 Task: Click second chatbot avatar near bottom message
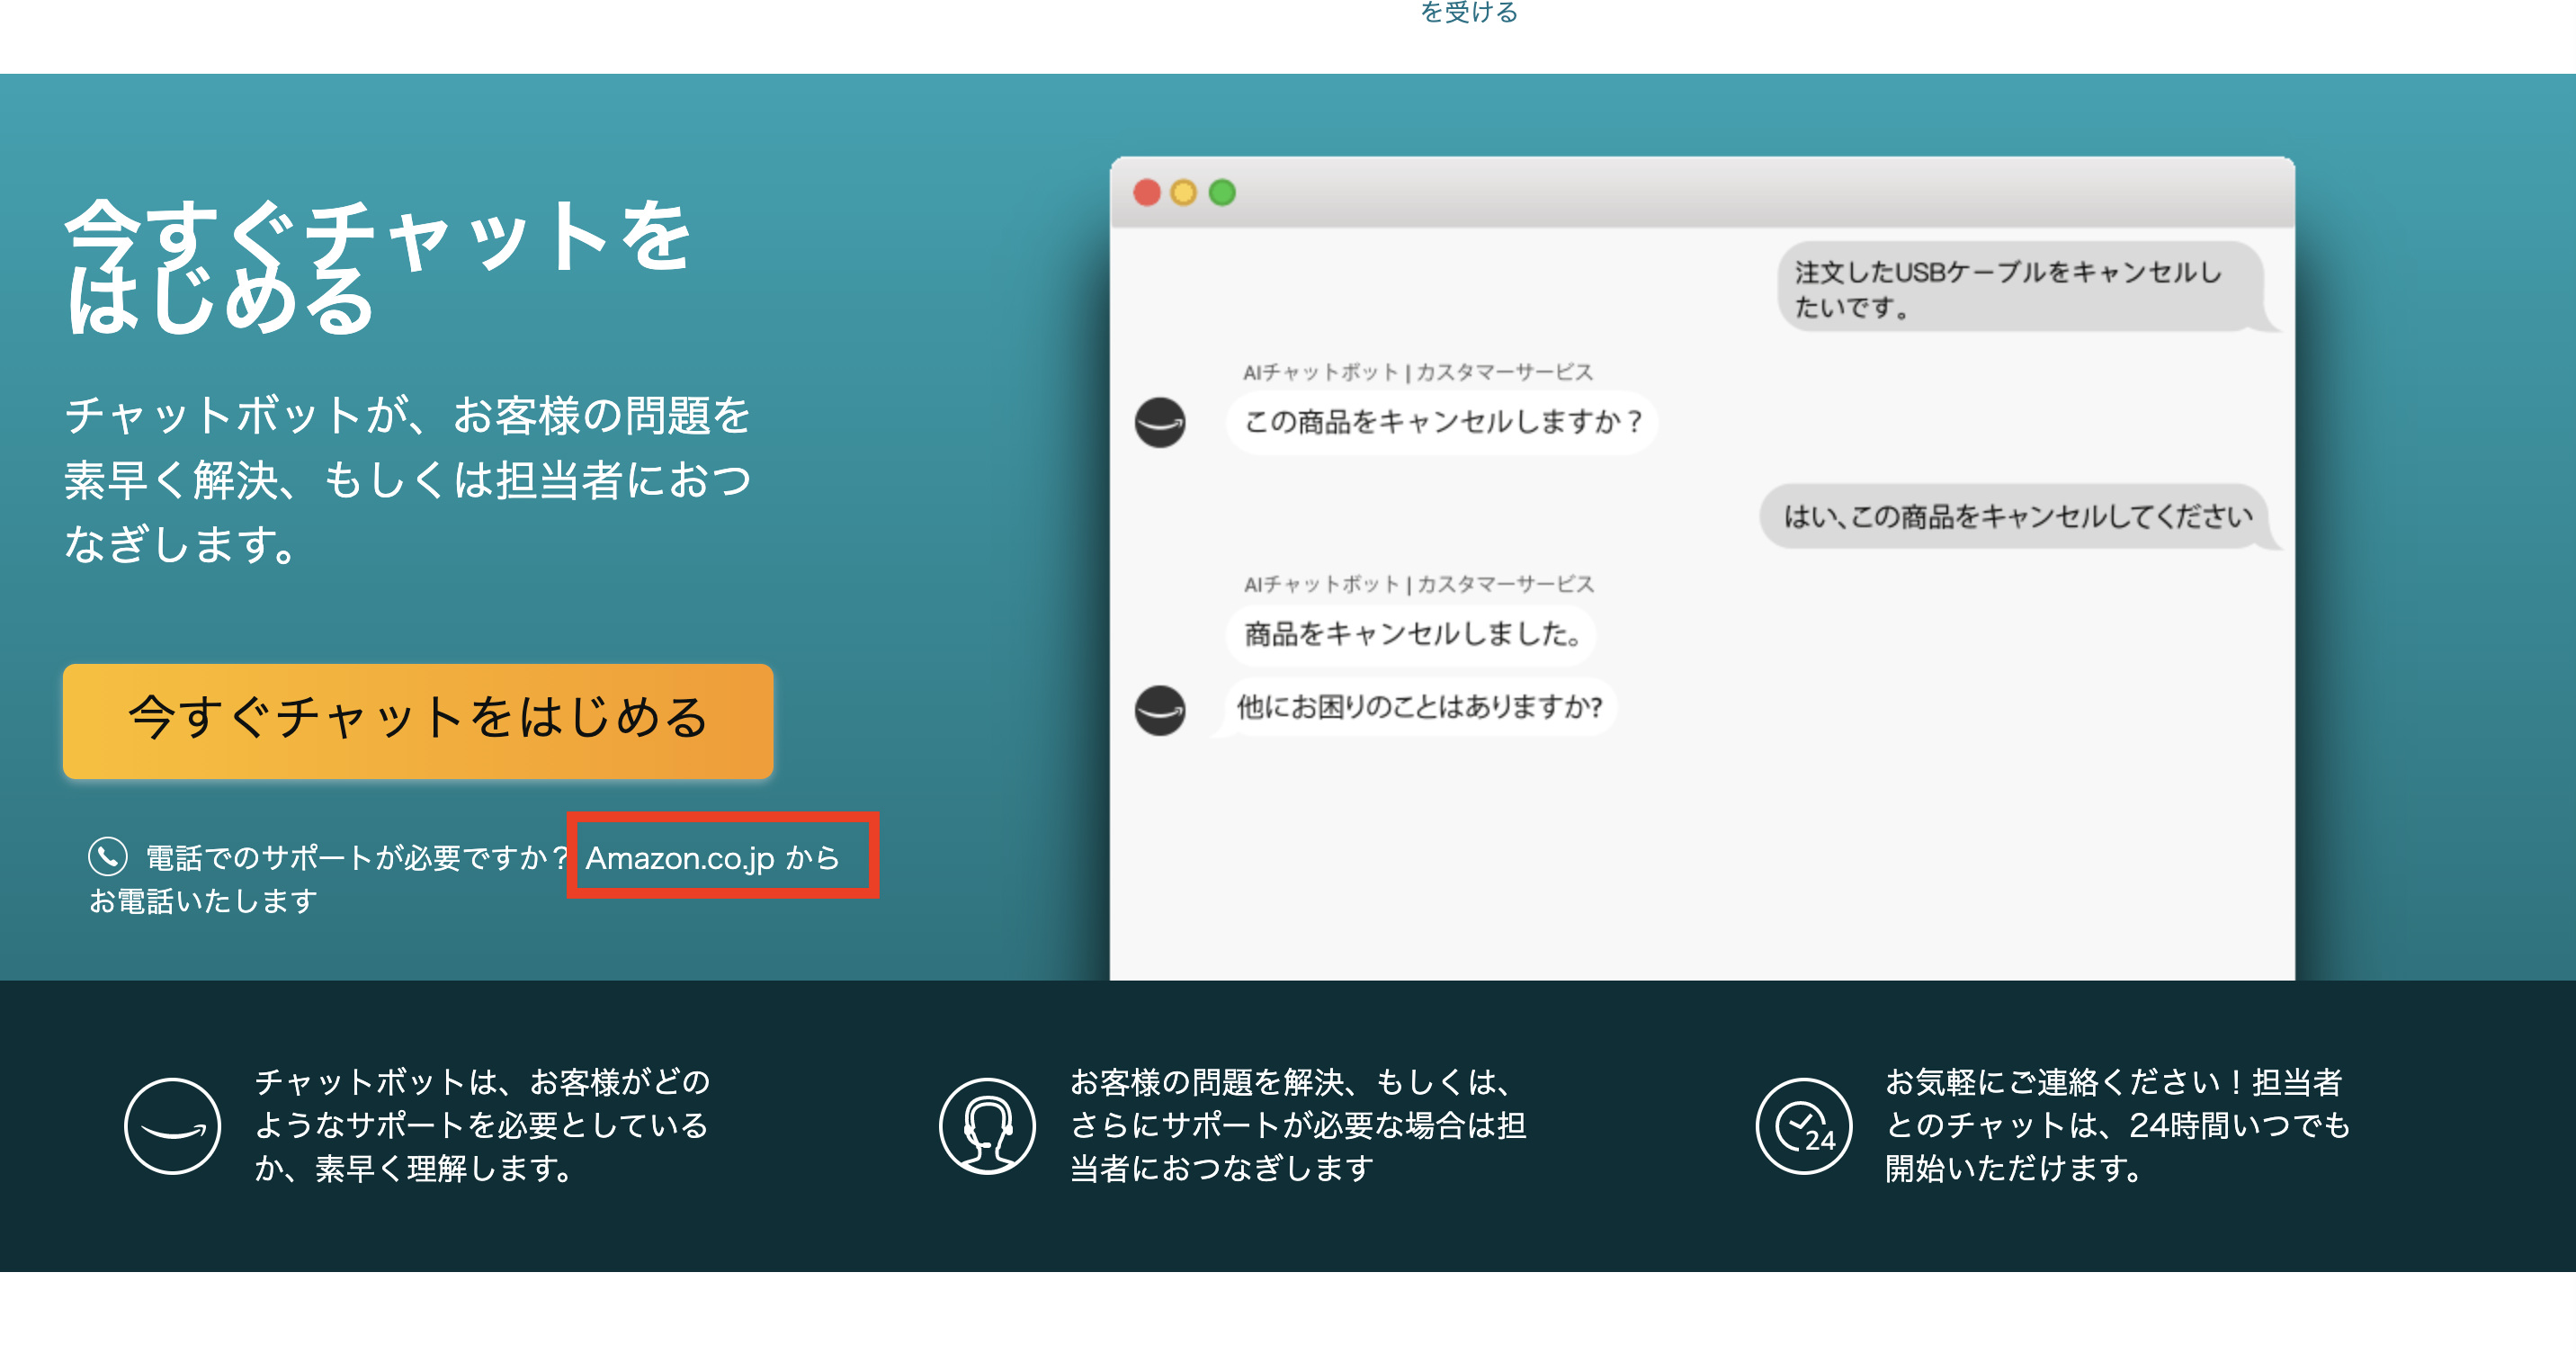coord(1160,710)
